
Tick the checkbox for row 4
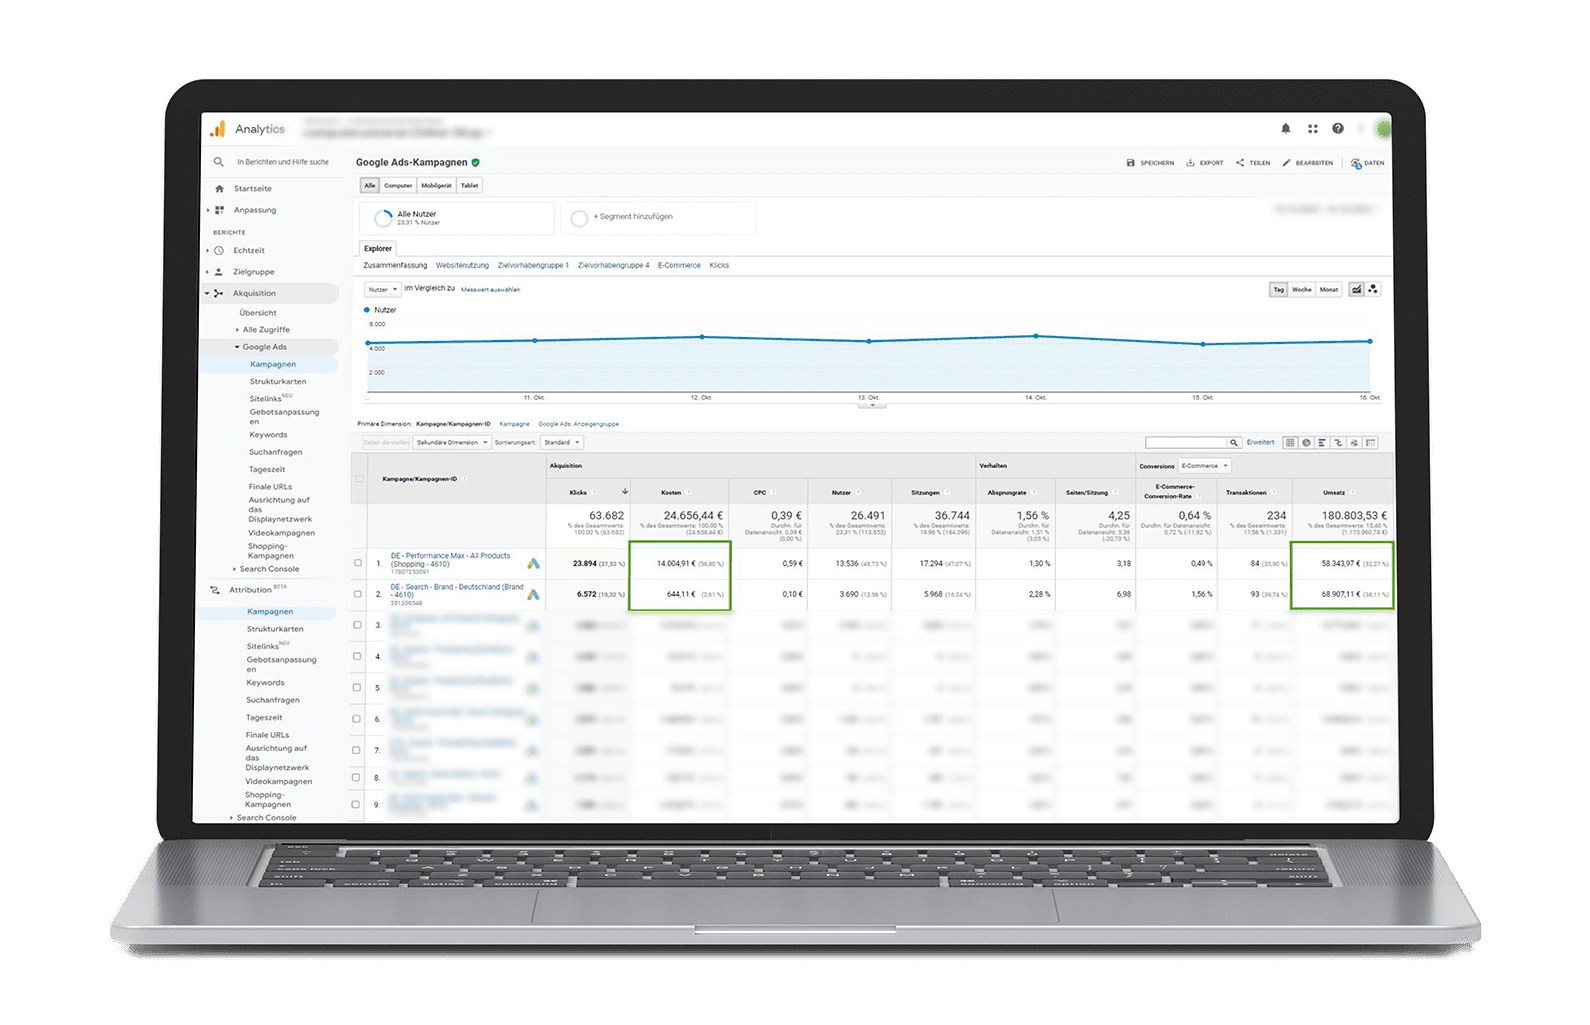point(358,656)
